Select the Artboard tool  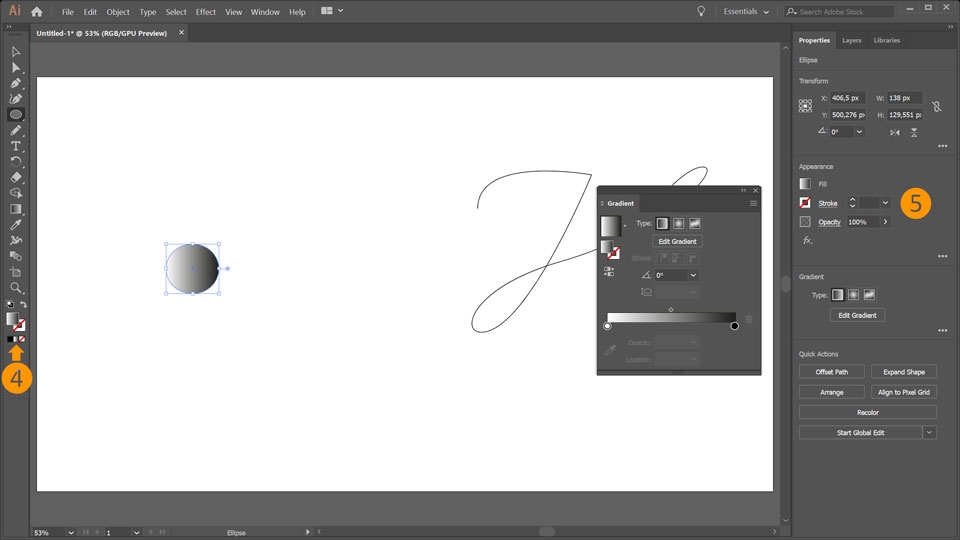16,272
